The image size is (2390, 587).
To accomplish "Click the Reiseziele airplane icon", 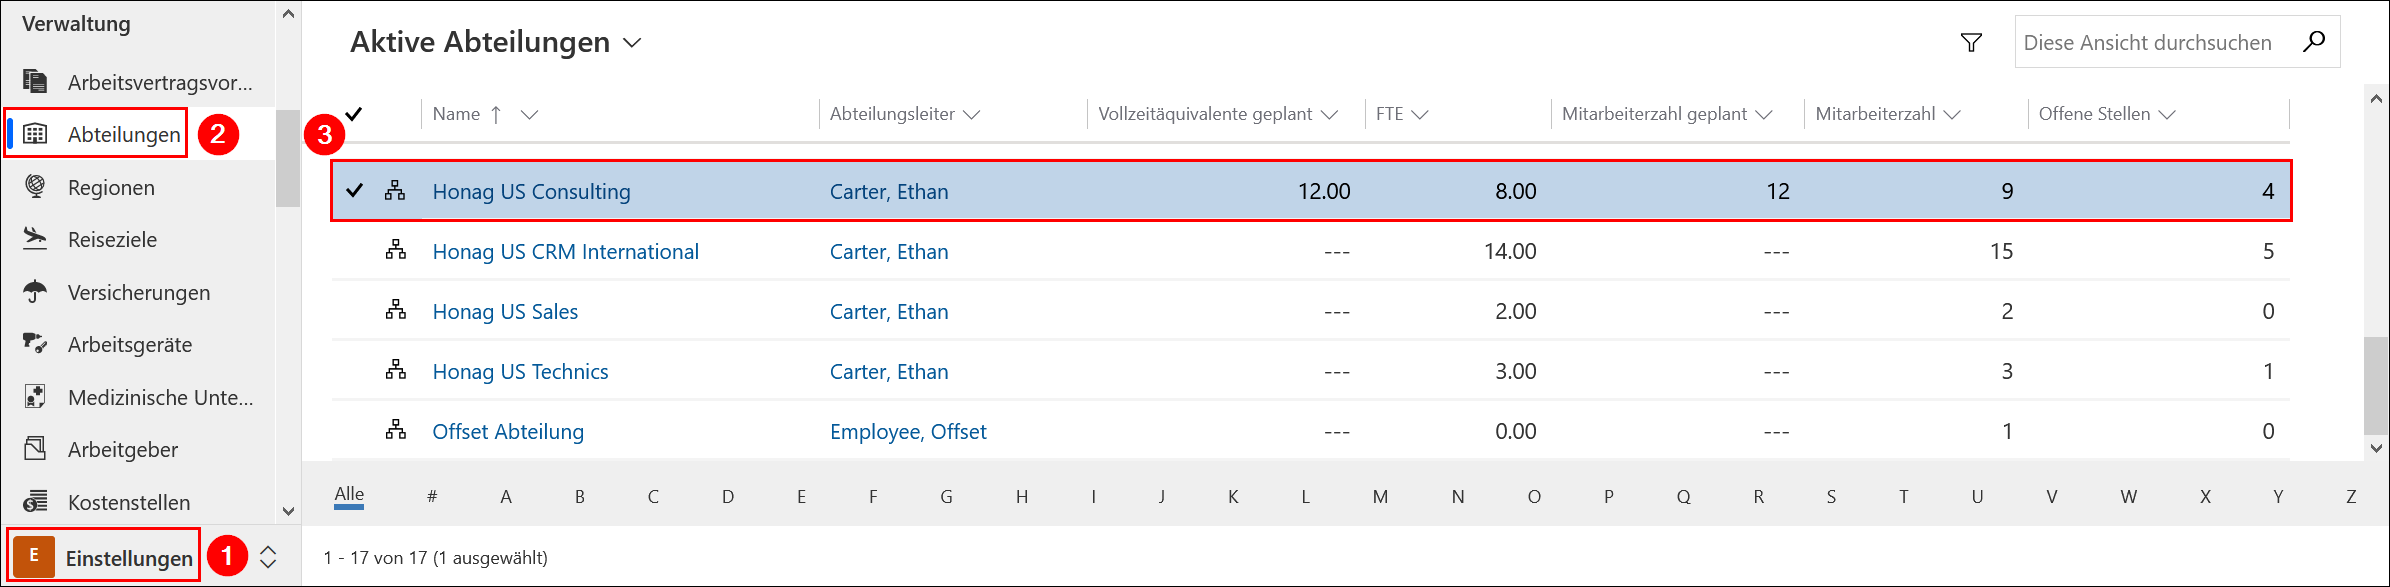I will (35, 239).
